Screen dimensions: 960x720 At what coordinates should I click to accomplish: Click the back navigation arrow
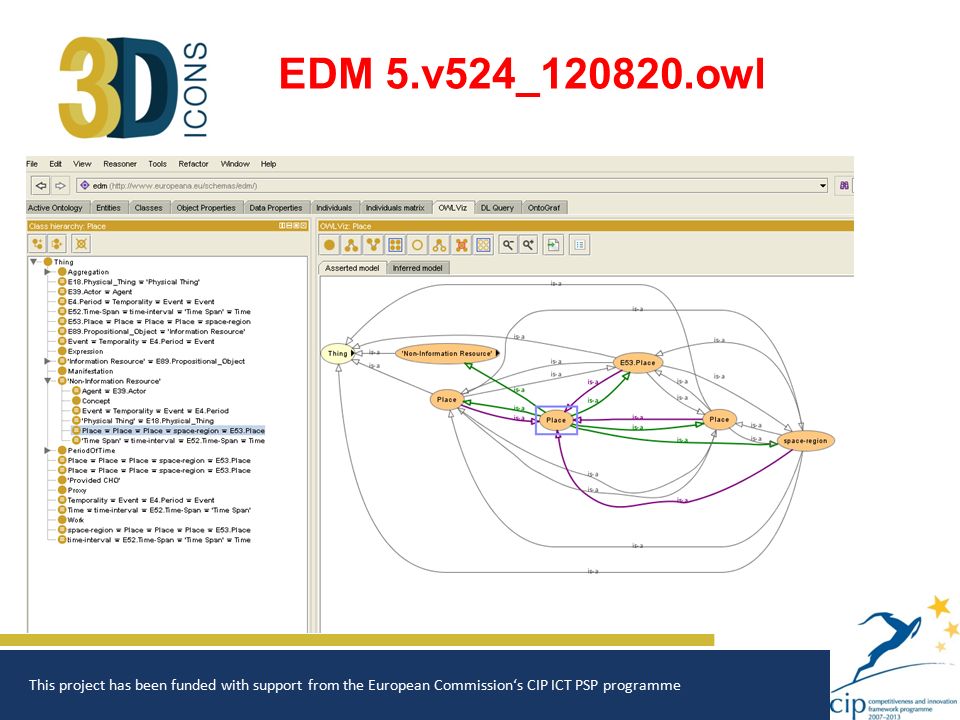pos(41,186)
